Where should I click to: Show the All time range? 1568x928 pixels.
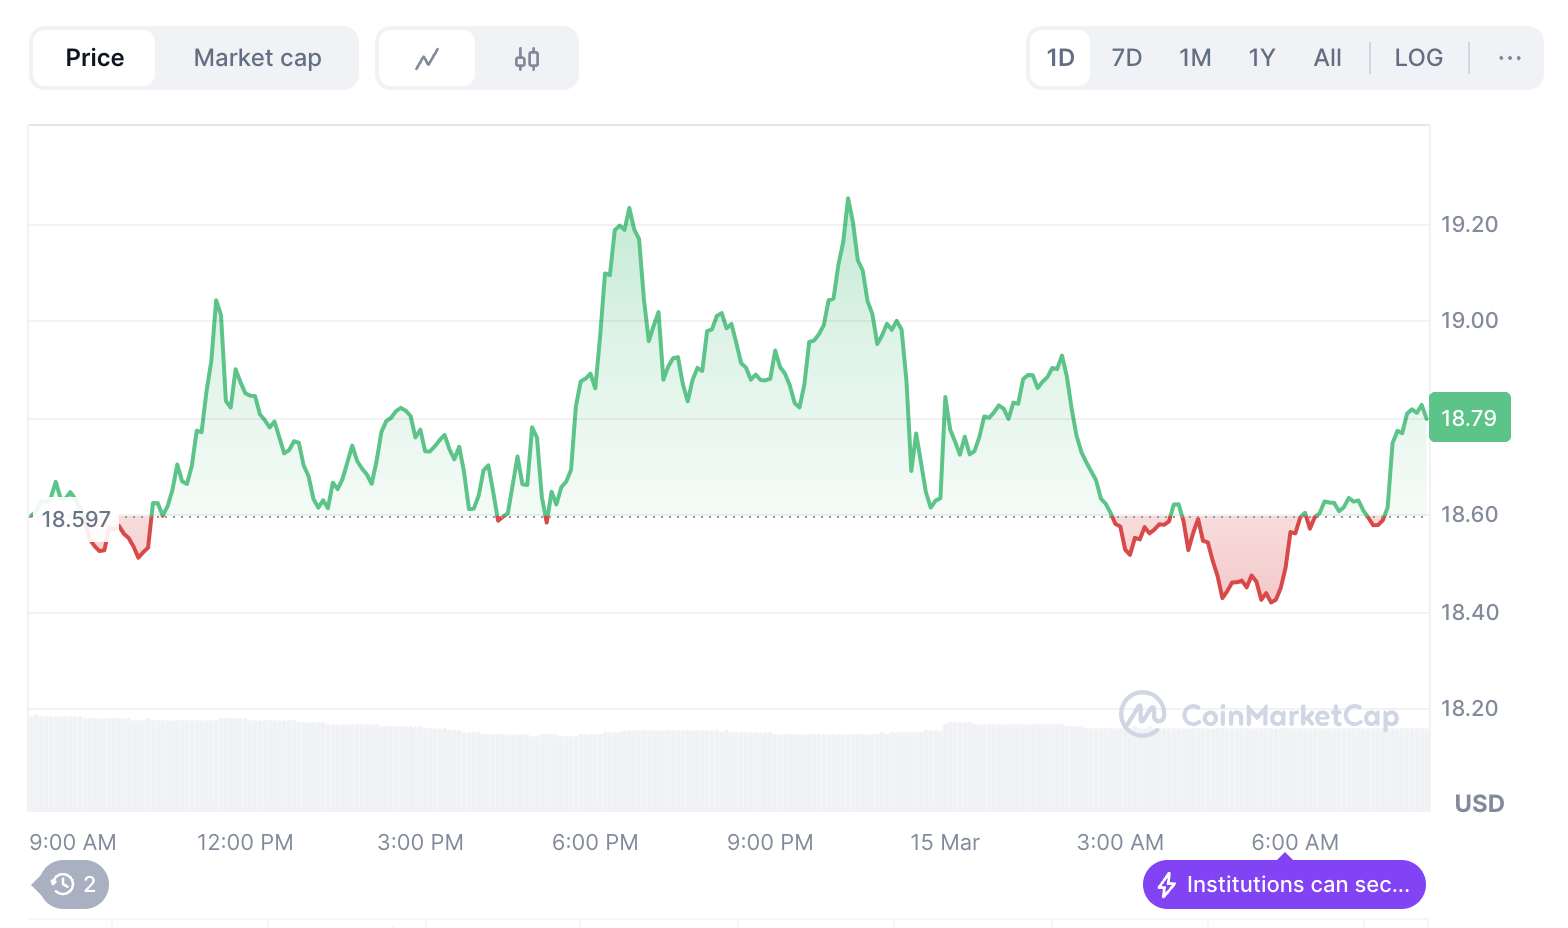coord(1327,58)
